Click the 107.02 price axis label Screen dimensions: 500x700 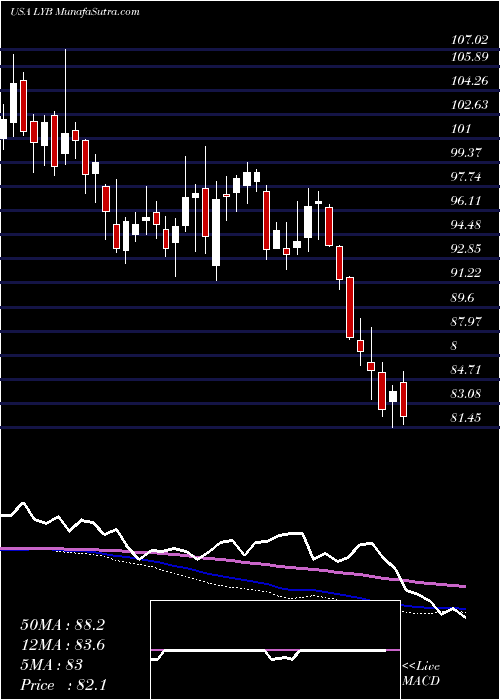tap(470, 41)
